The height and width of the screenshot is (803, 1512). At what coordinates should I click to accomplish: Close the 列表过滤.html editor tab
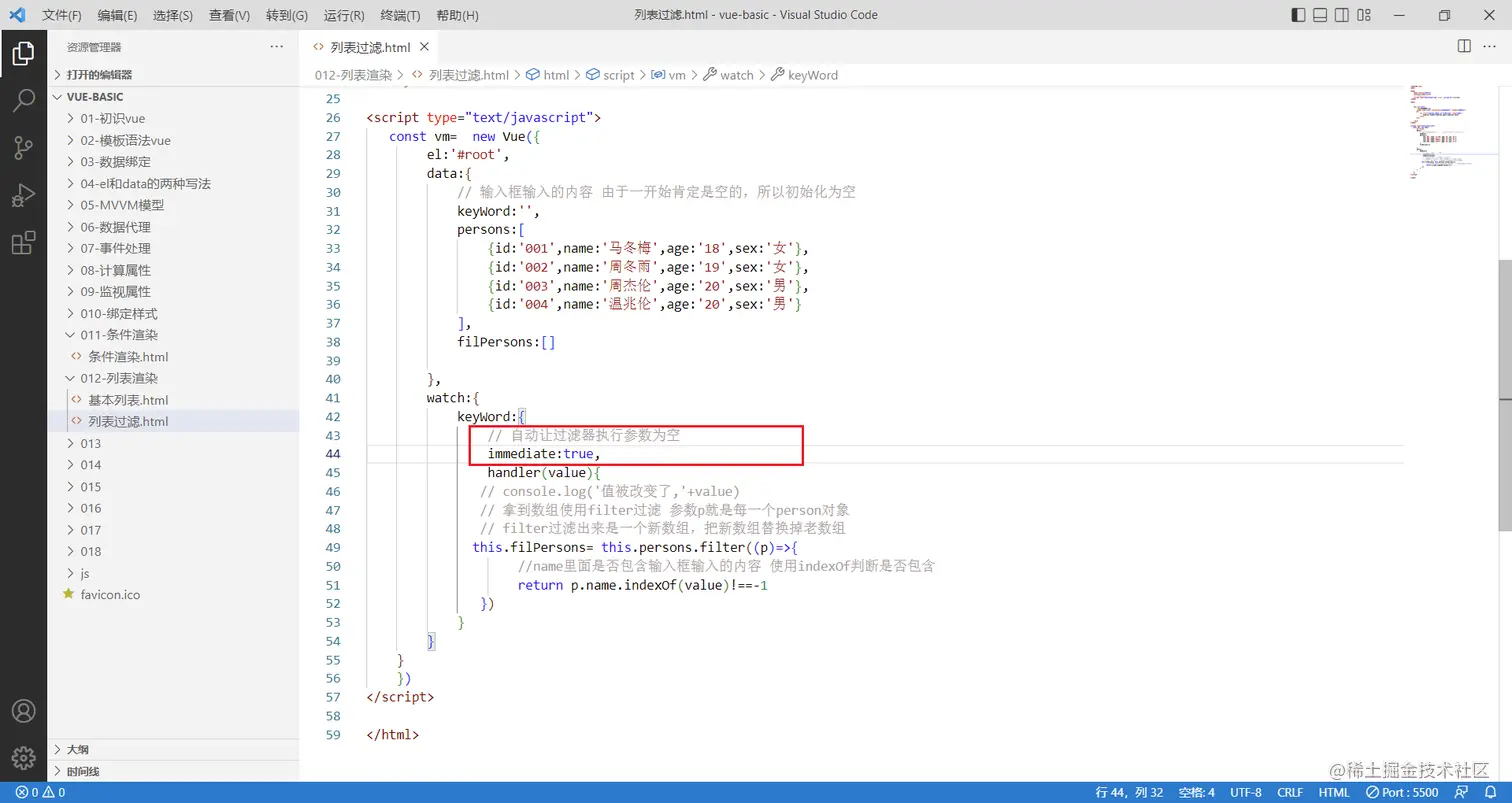pyautogui.click(x=424, y=47)
